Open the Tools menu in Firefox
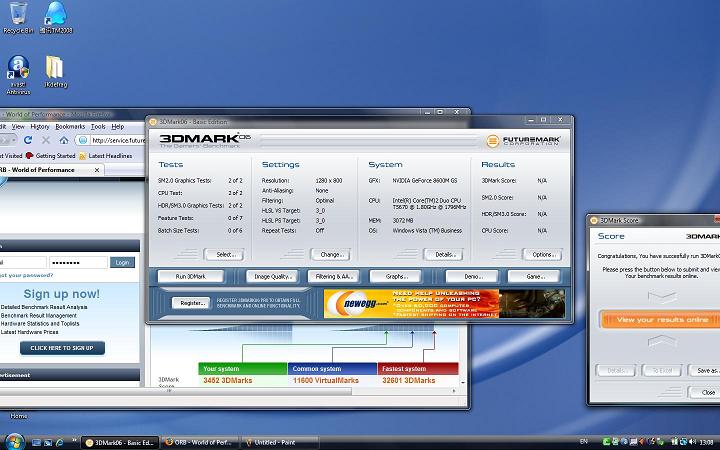The width and height of the screenshot is (720, 450). pyautogui.click(x=98, y=127)
